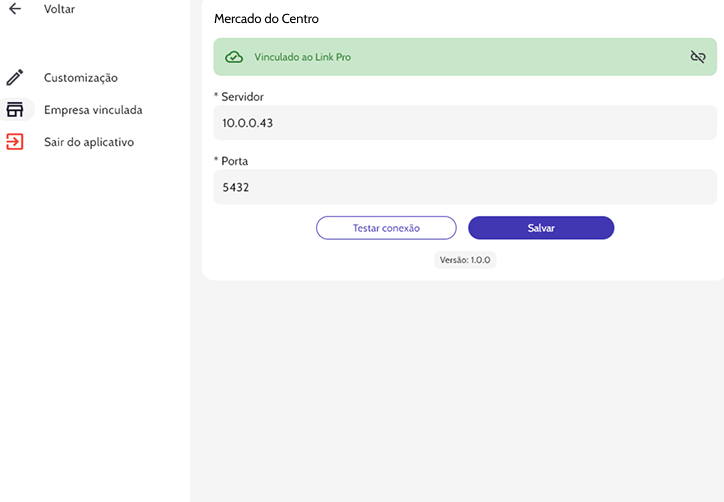Click the pencil icon beside Customização

click(15, 77)
